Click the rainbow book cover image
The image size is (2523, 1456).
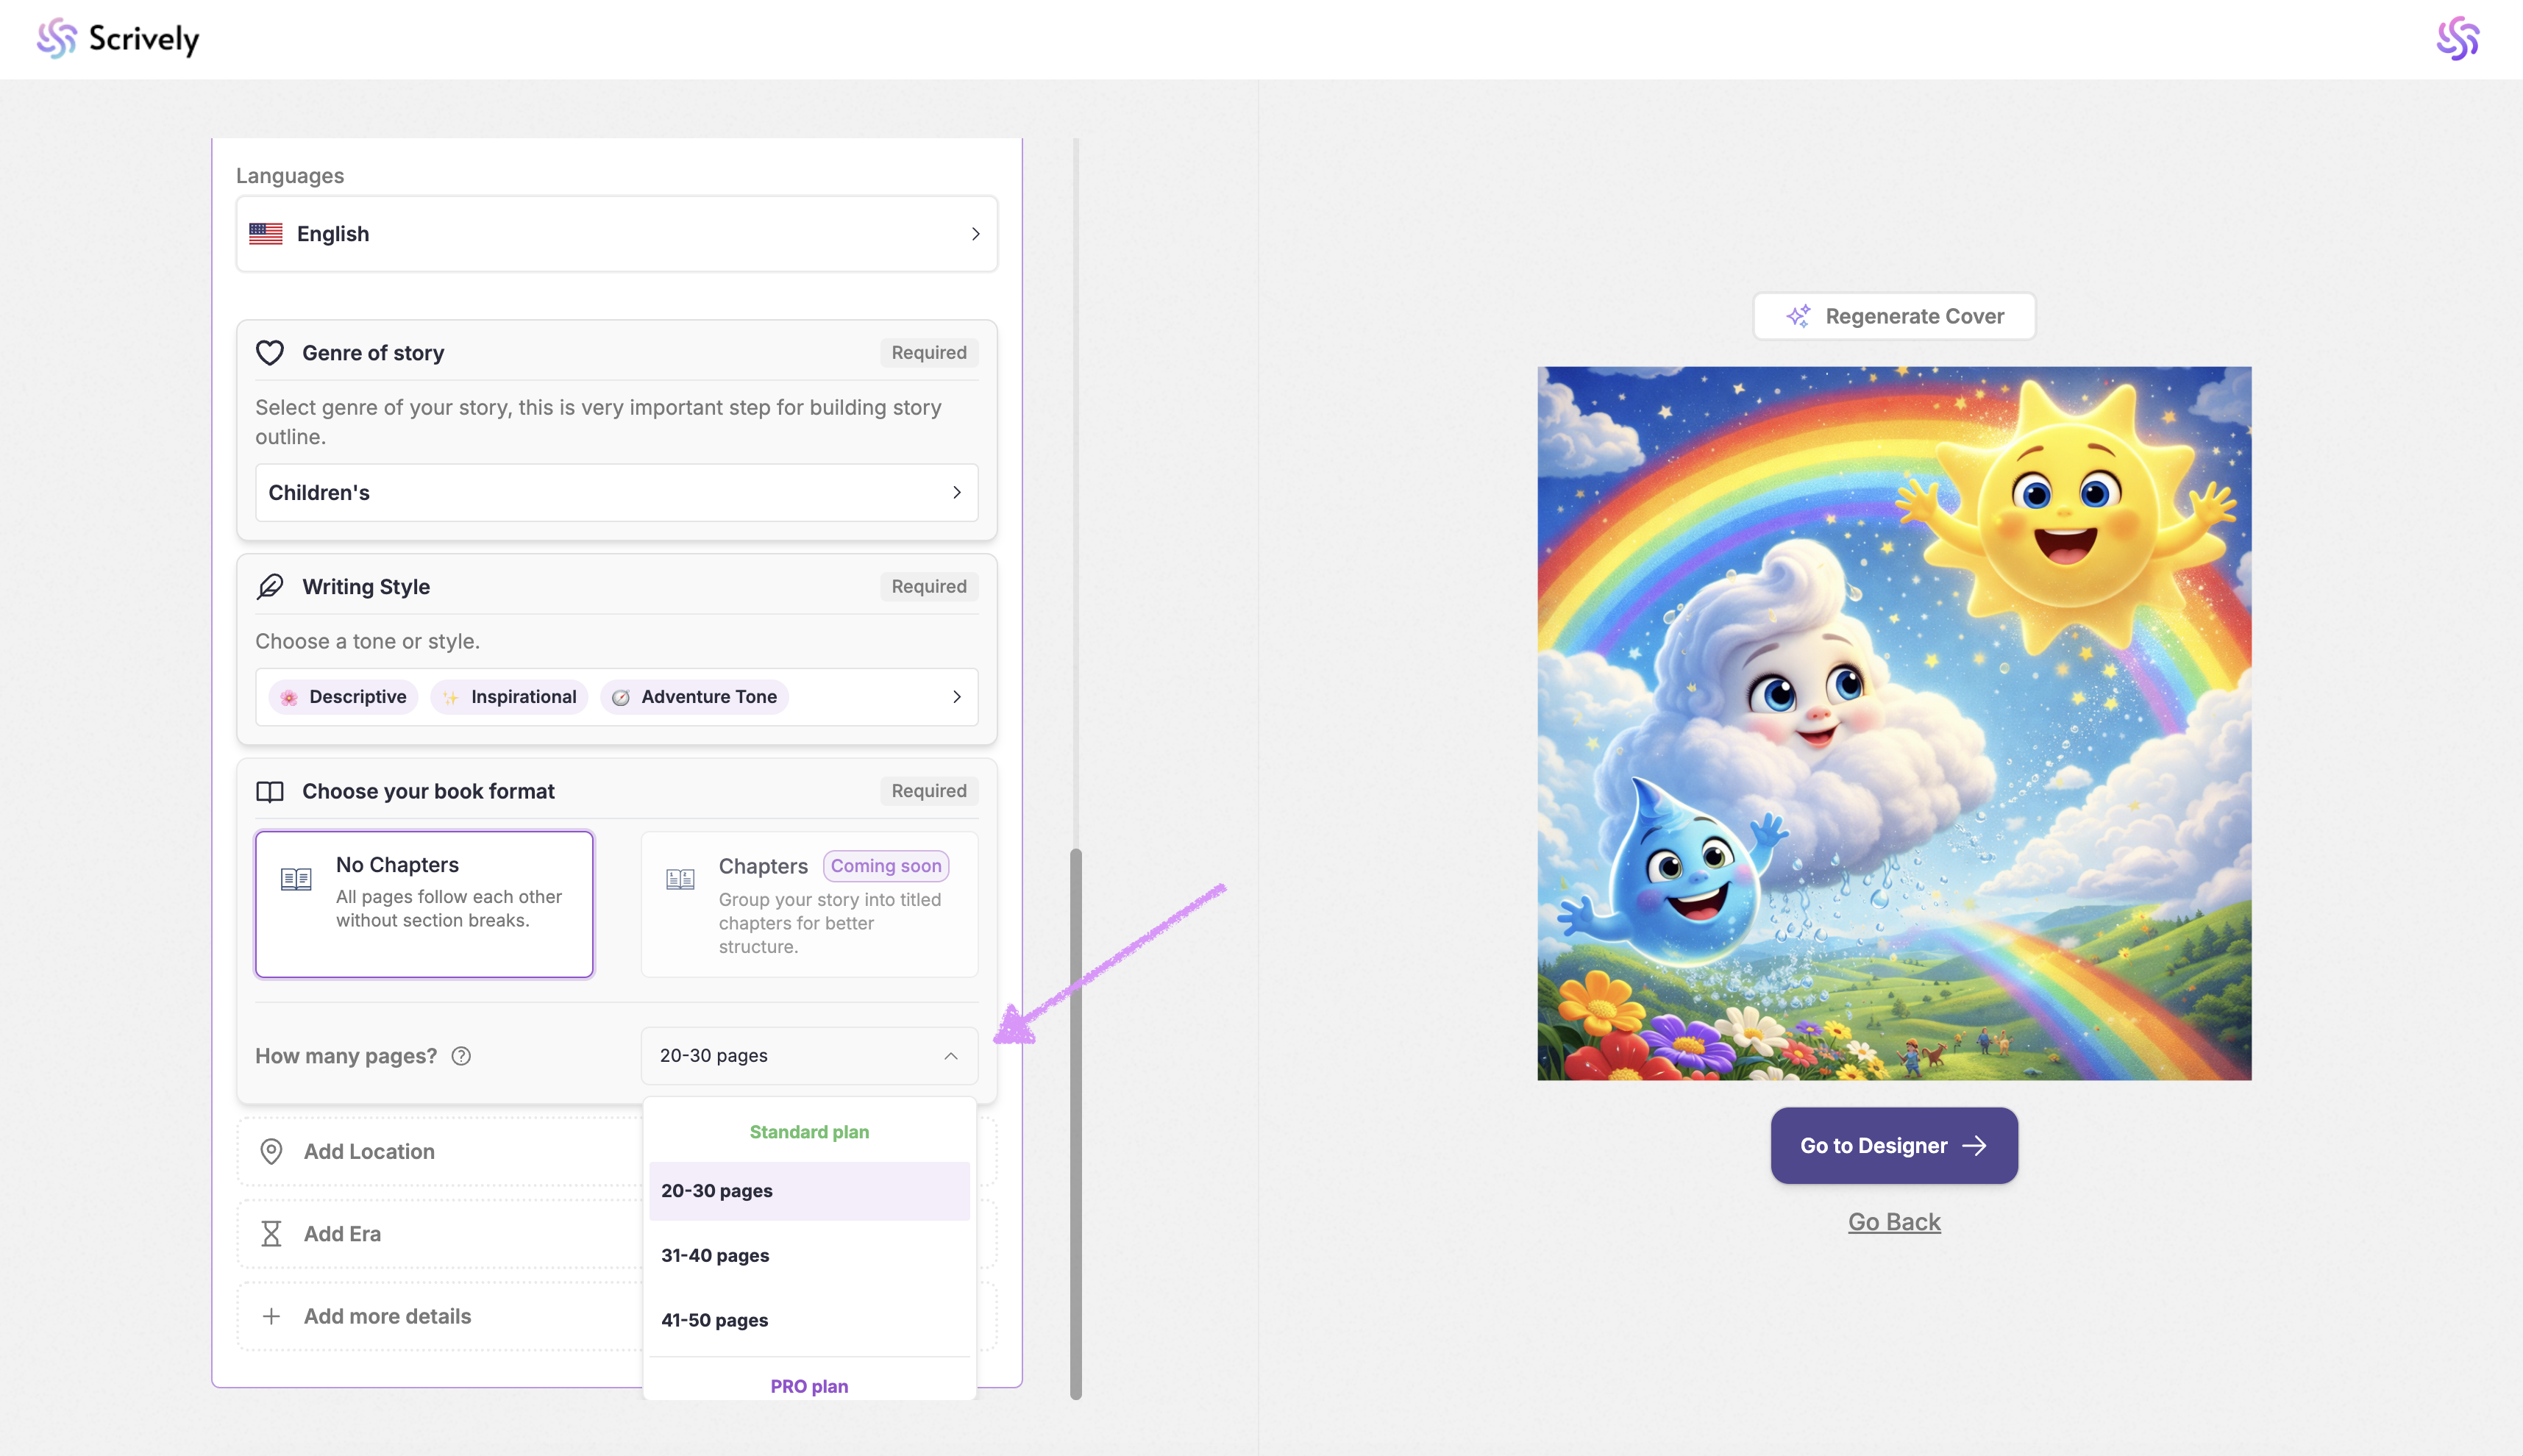(1894, 722)
